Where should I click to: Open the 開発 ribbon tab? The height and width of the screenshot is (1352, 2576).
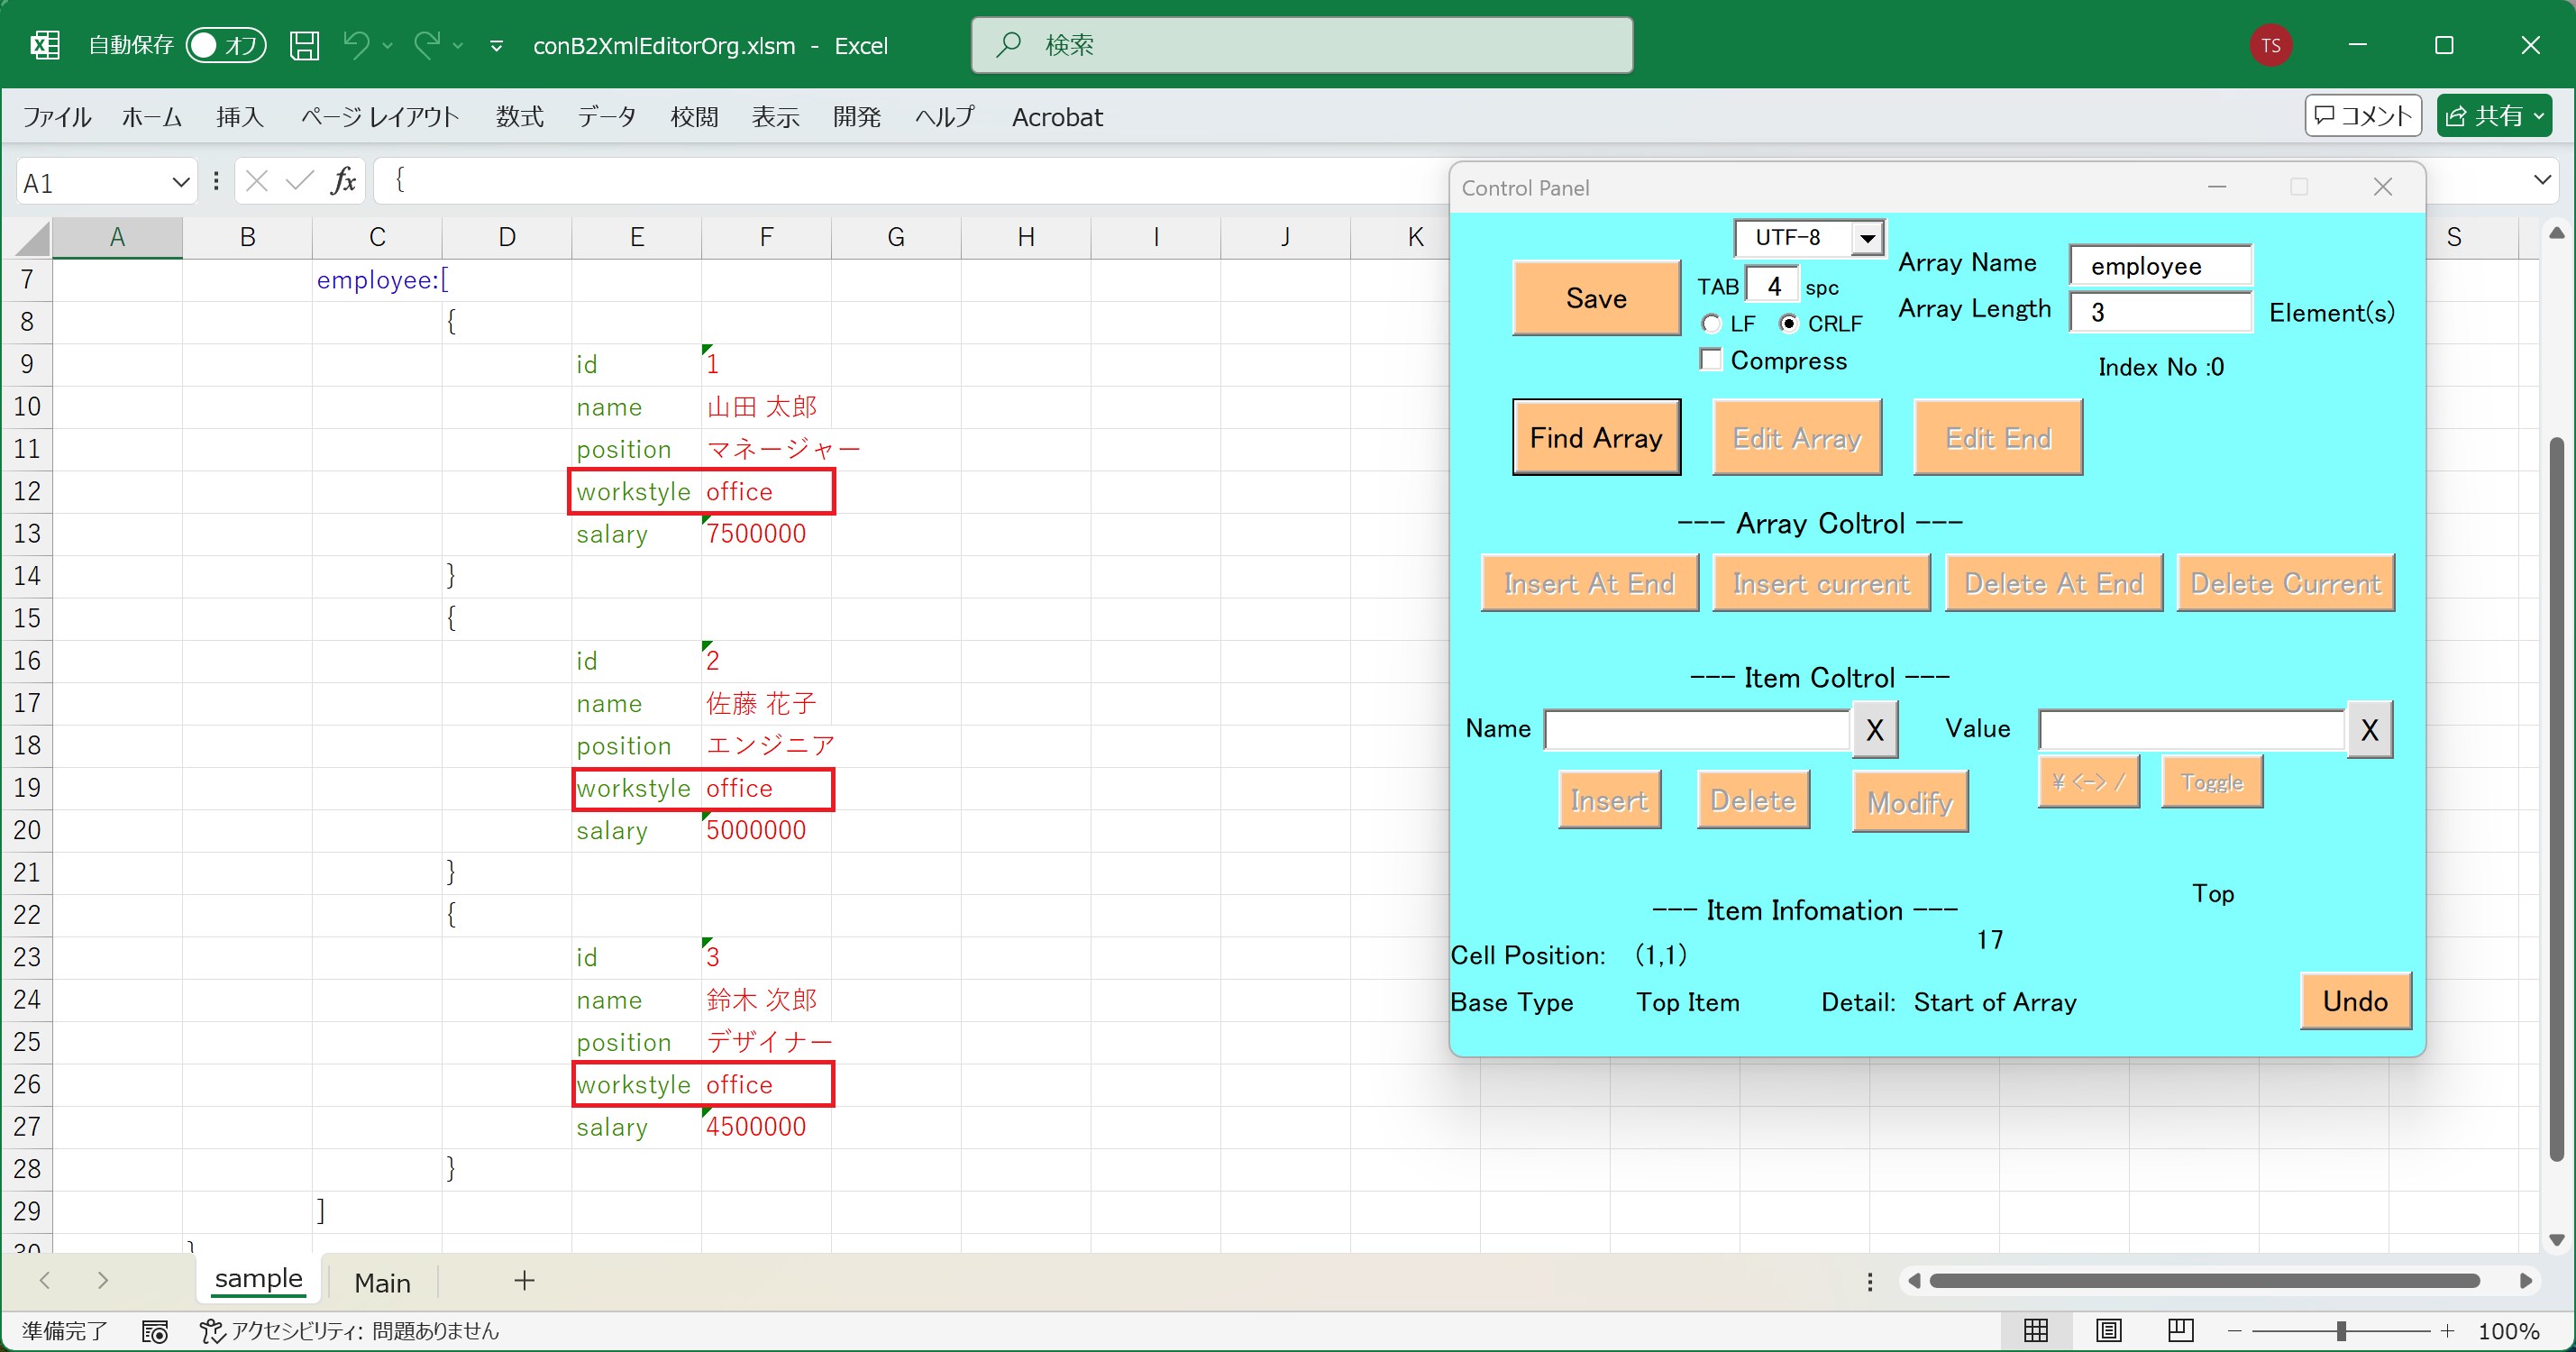[x=857, y=117]
